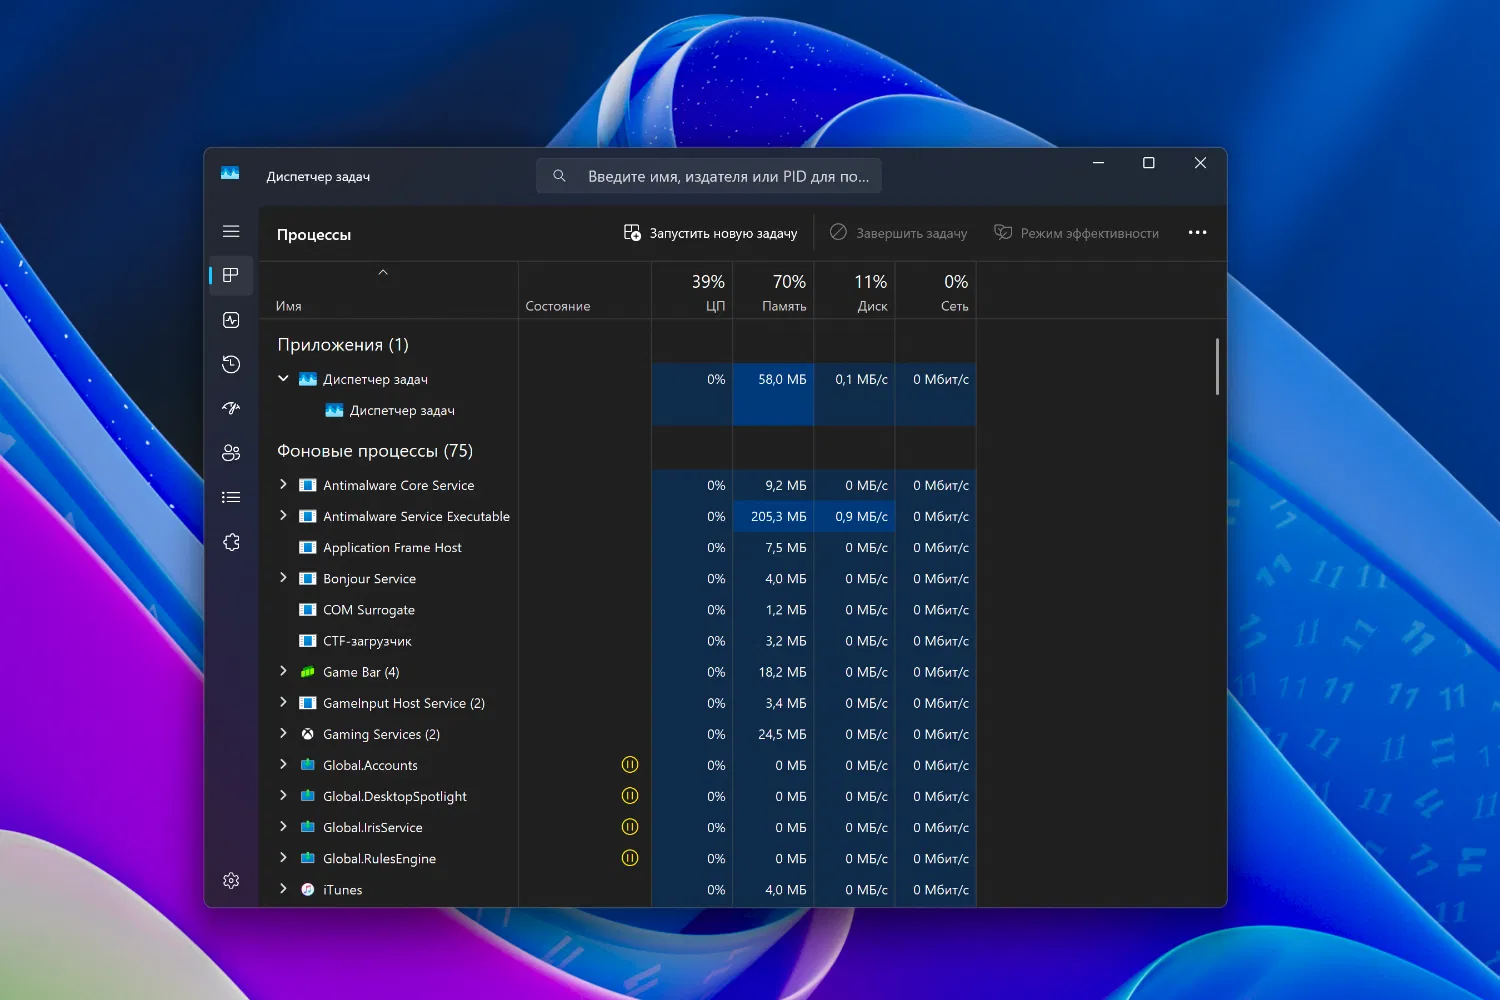Click the more options three-dots button
1500x1000 pixels.
[1197, 233]
